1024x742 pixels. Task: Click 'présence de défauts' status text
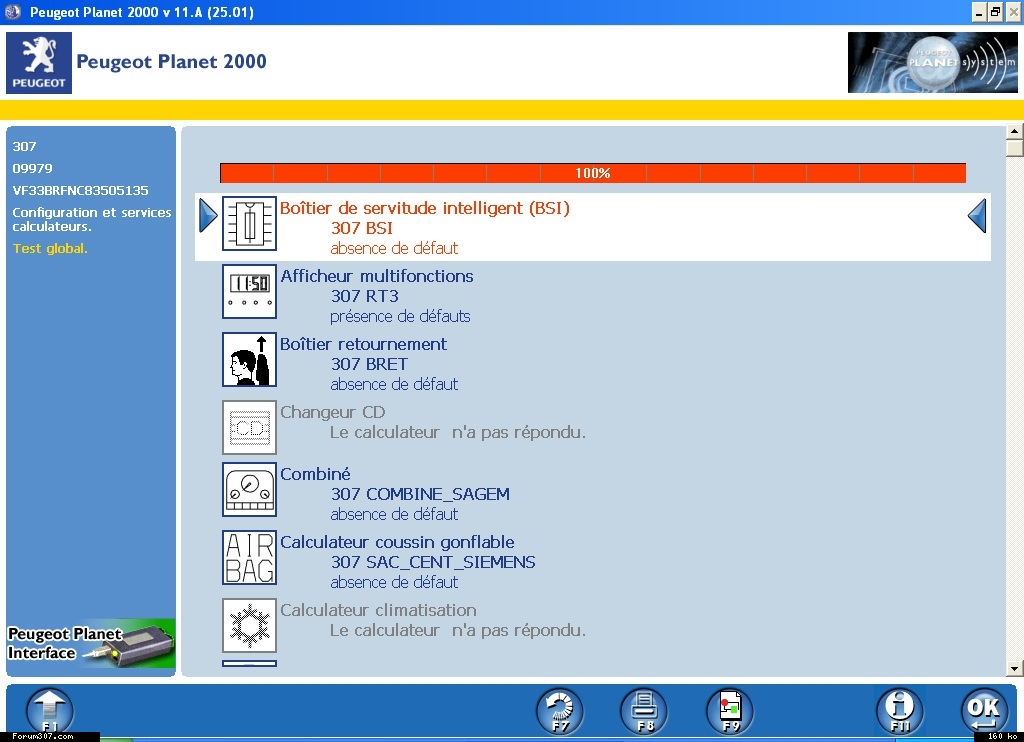(x=400, y=316)
